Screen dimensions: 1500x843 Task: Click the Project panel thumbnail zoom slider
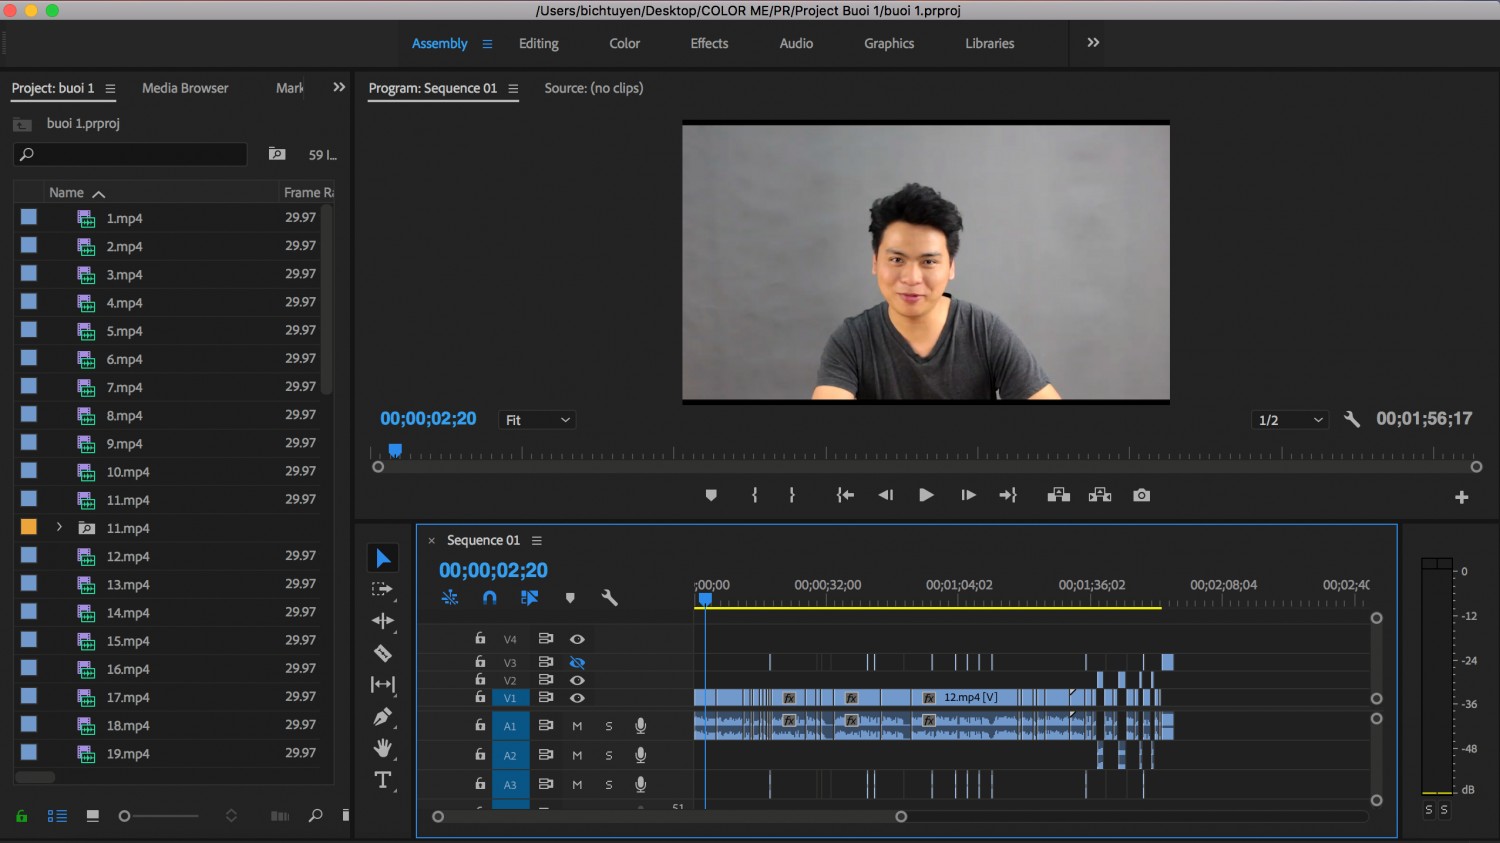click(x=160, y=816)
